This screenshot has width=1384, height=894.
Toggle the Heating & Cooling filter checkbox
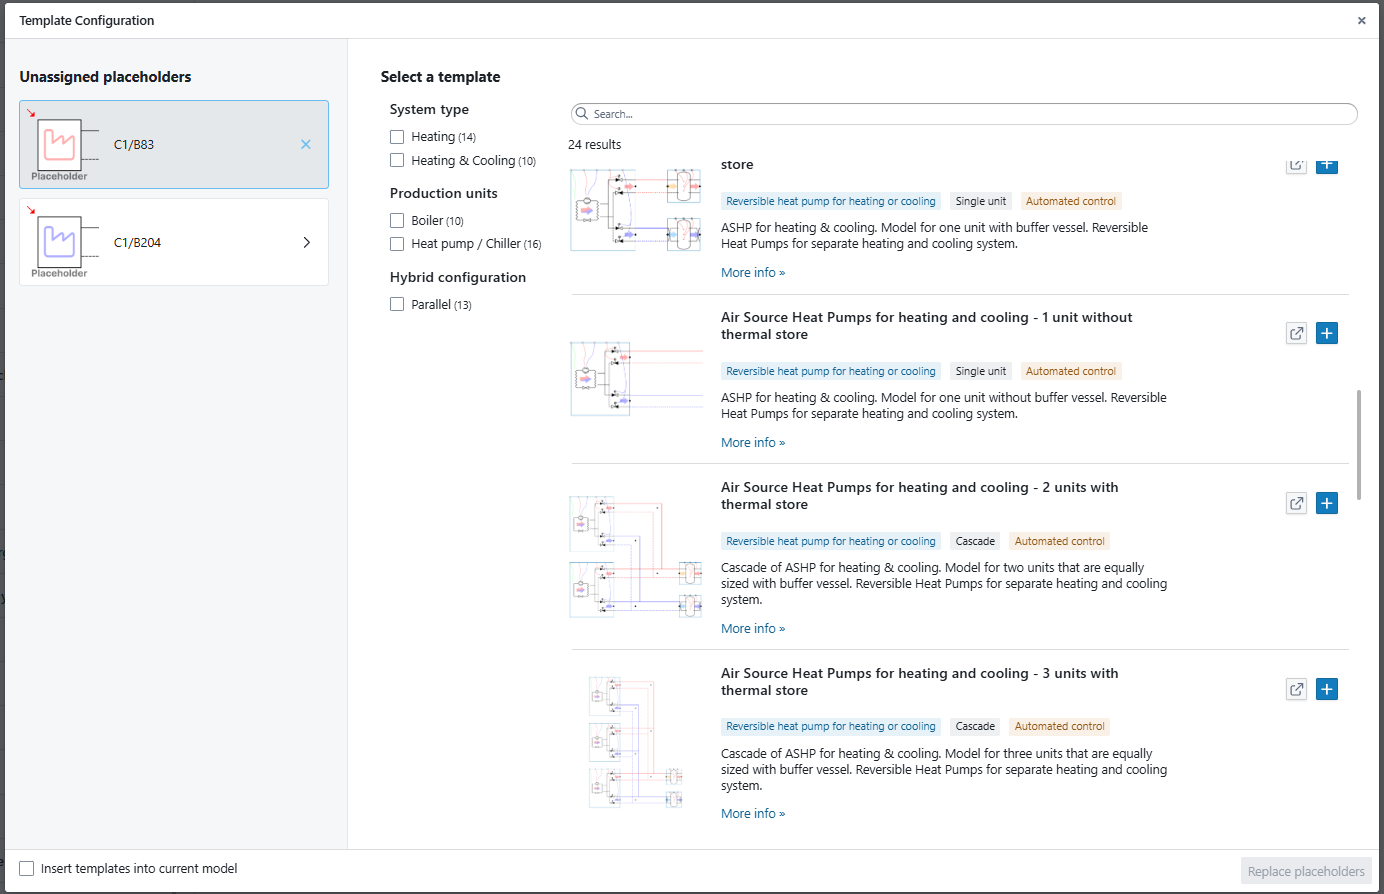click(x=397, y=160)
